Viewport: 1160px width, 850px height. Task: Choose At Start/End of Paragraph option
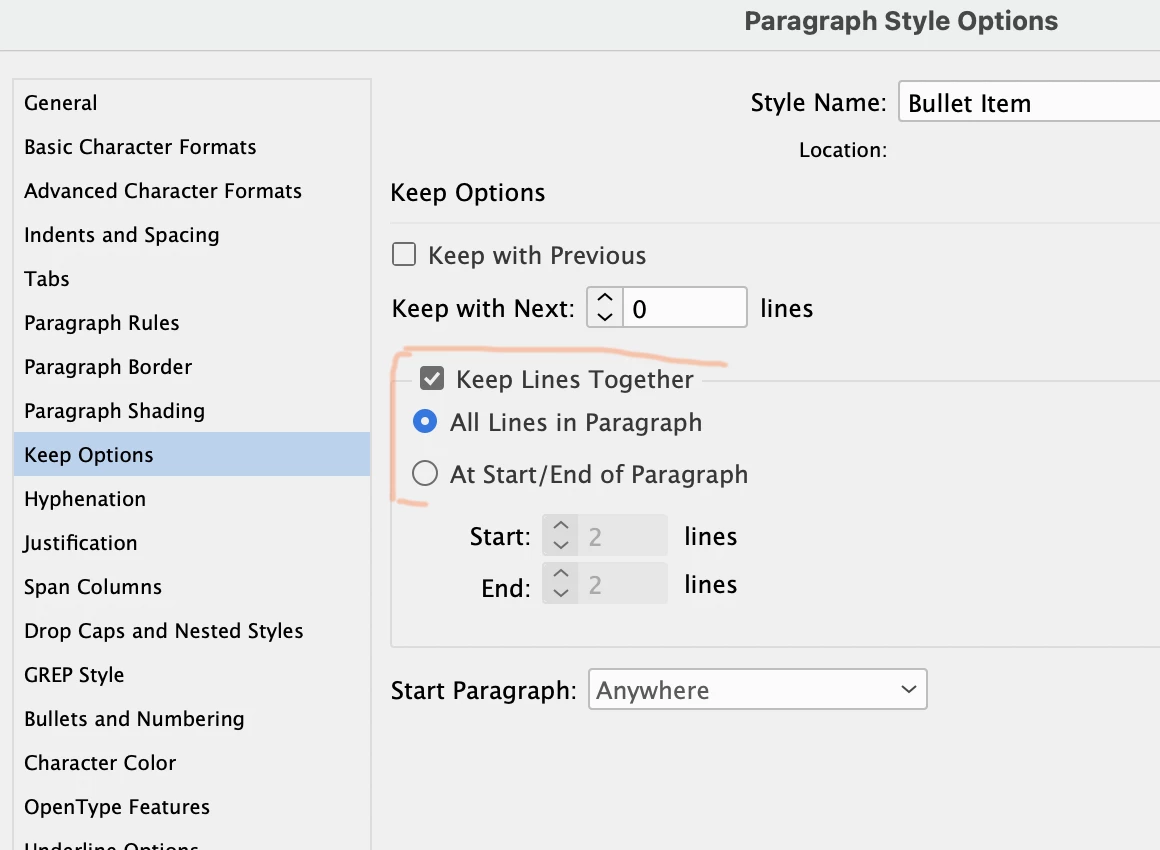click(425, 474)
